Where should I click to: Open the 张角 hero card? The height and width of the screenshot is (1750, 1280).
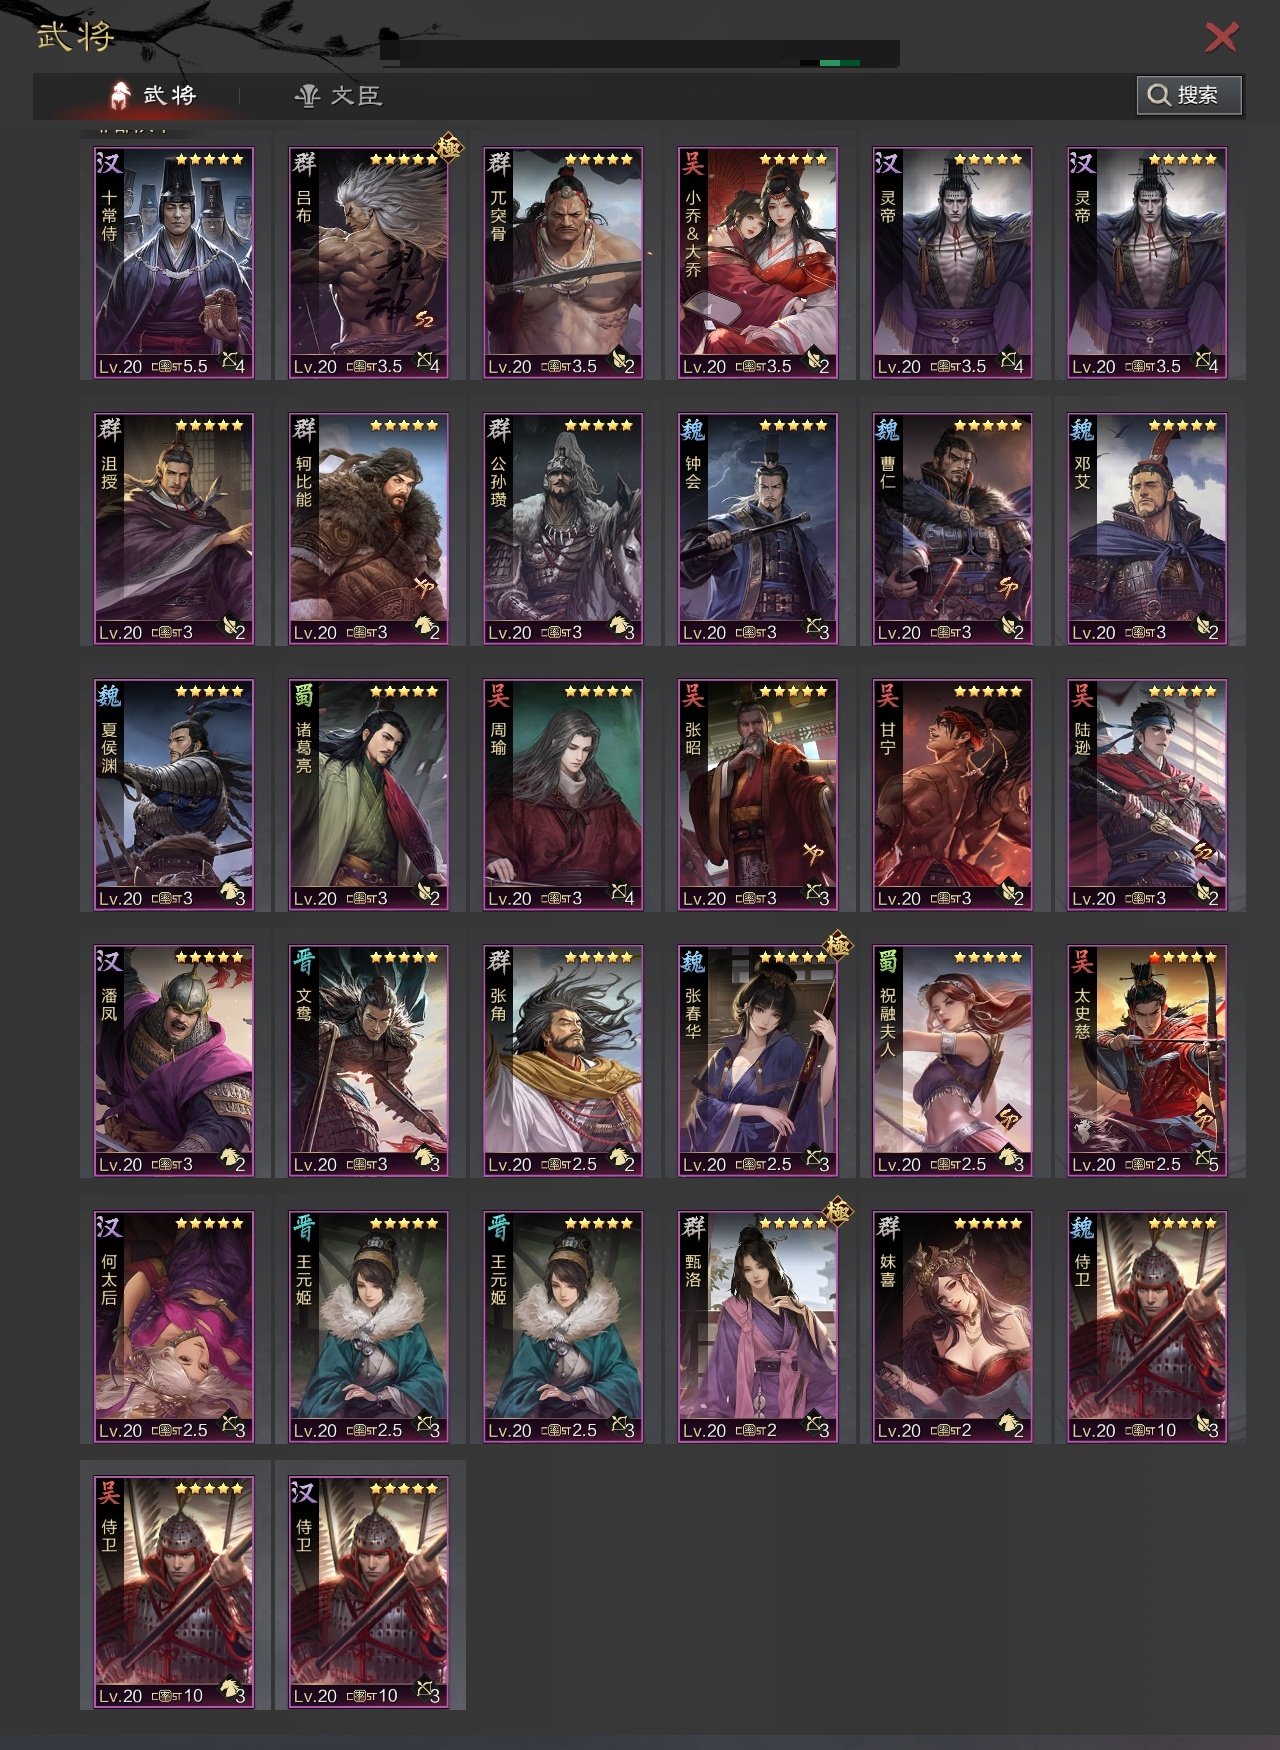pos(563,1061)
